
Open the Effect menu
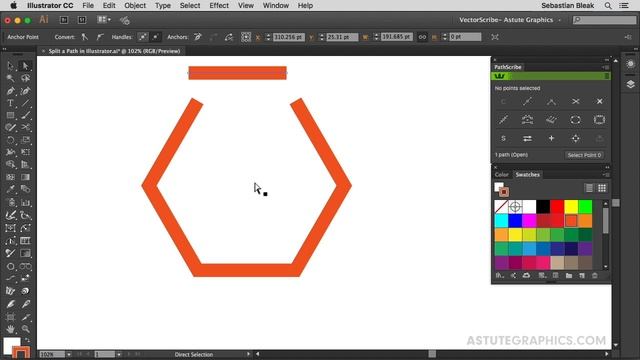(219, 6)
